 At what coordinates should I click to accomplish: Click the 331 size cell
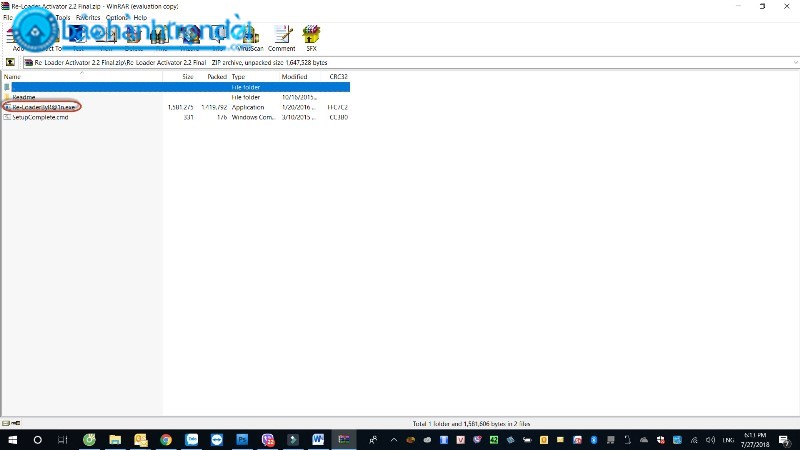pos(188,117)
